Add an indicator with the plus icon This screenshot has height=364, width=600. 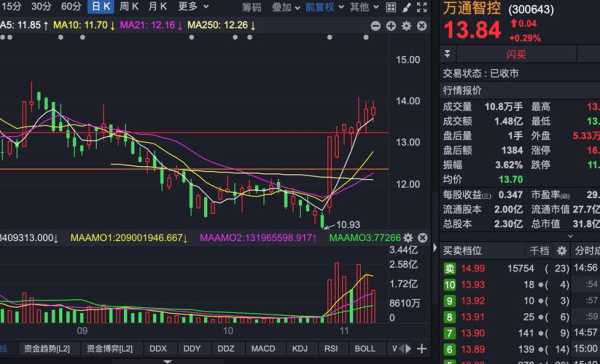pos(422,349)
